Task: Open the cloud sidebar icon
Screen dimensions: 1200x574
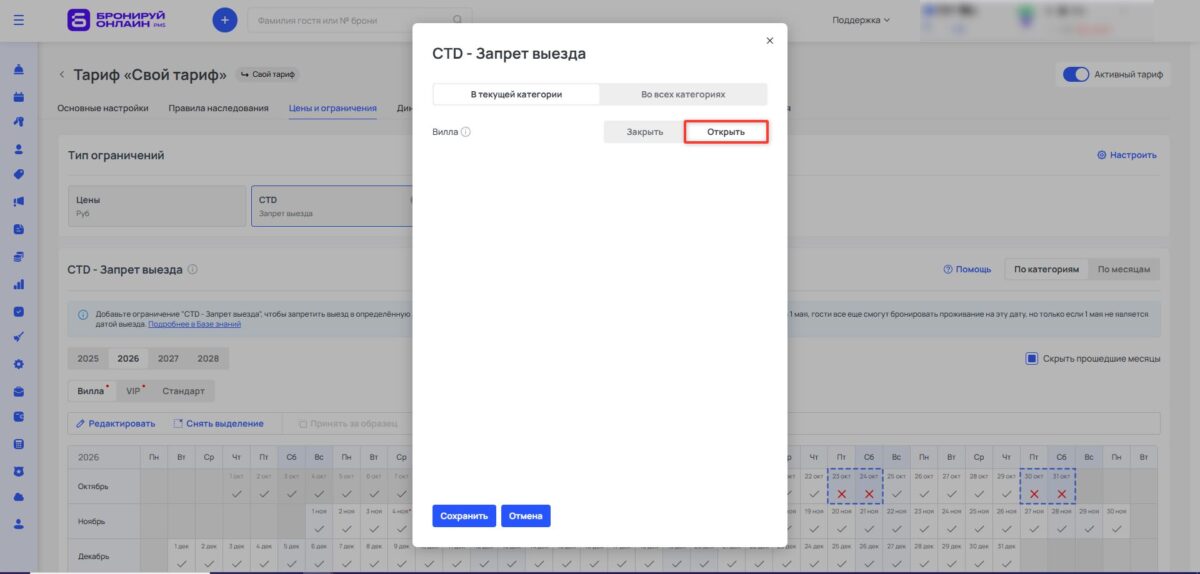Action: tap(19, 497)
